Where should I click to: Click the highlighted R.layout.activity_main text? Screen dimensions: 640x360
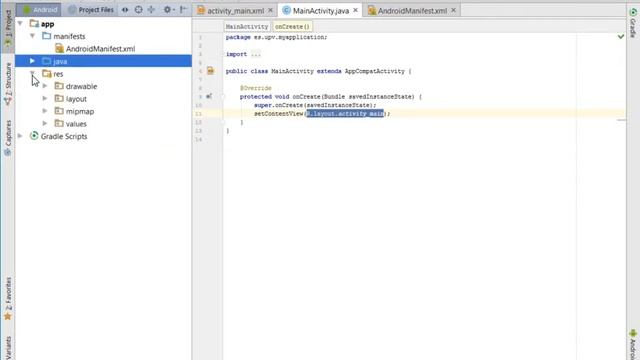click(x=345, y=113)
